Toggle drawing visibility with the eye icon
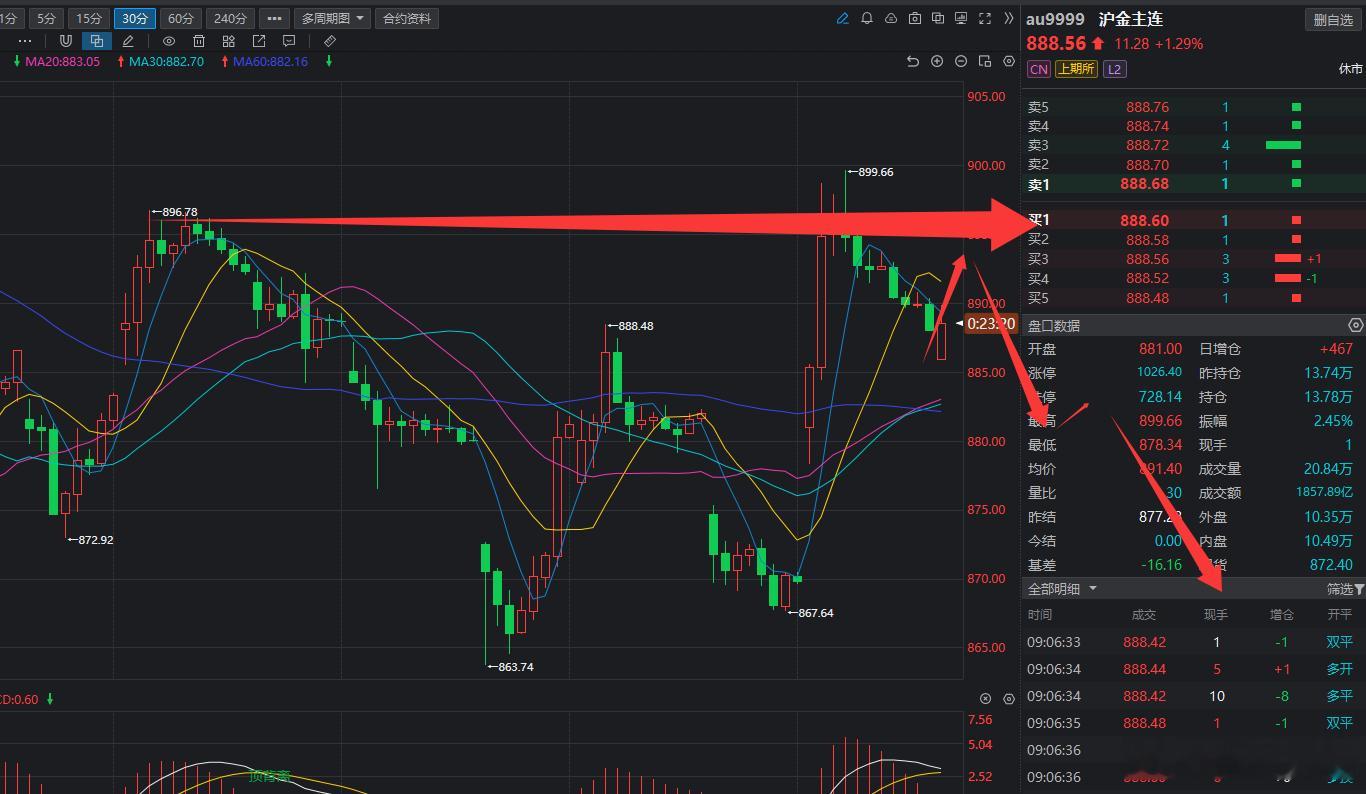The height and width of the screenshot is (794, 1366). tap(169, 41)
